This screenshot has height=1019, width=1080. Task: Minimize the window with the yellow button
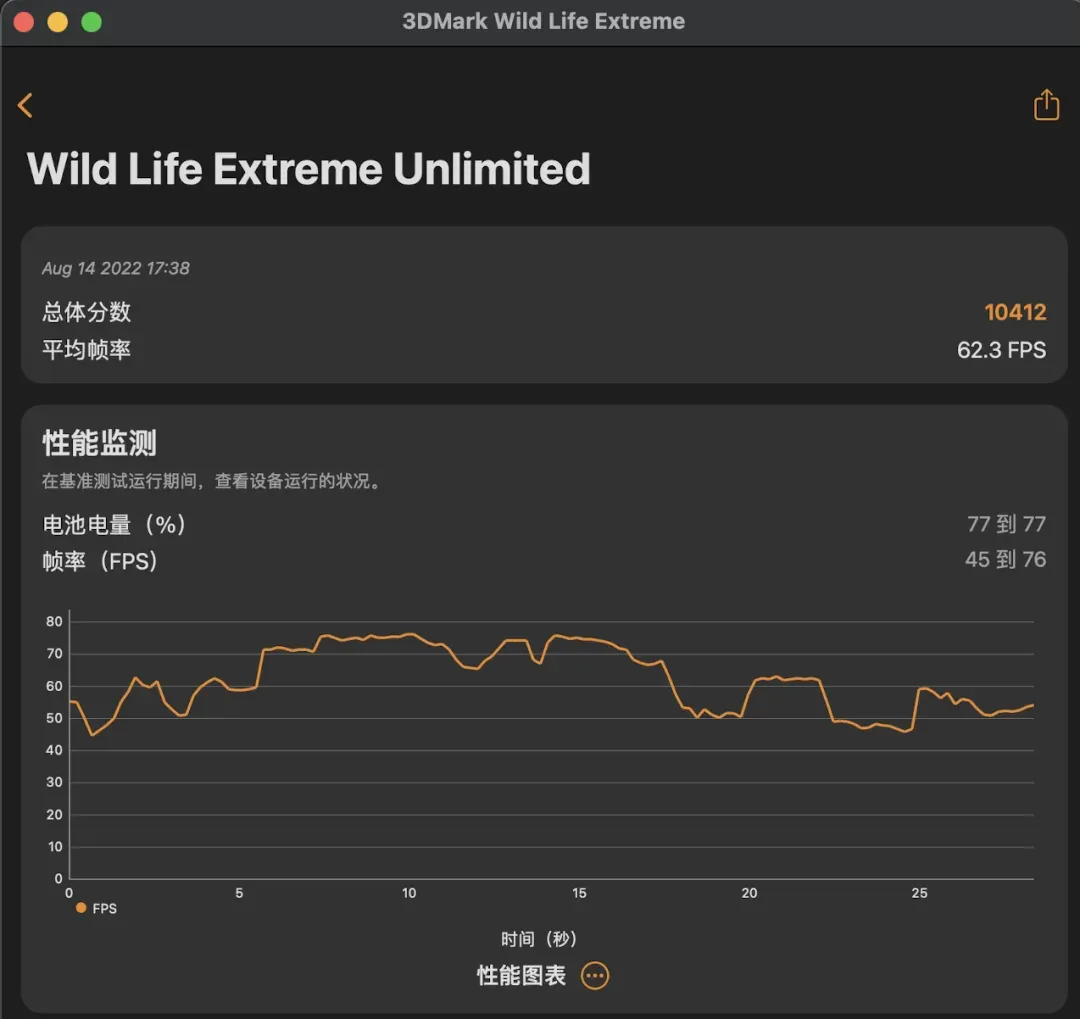[58, 22]
